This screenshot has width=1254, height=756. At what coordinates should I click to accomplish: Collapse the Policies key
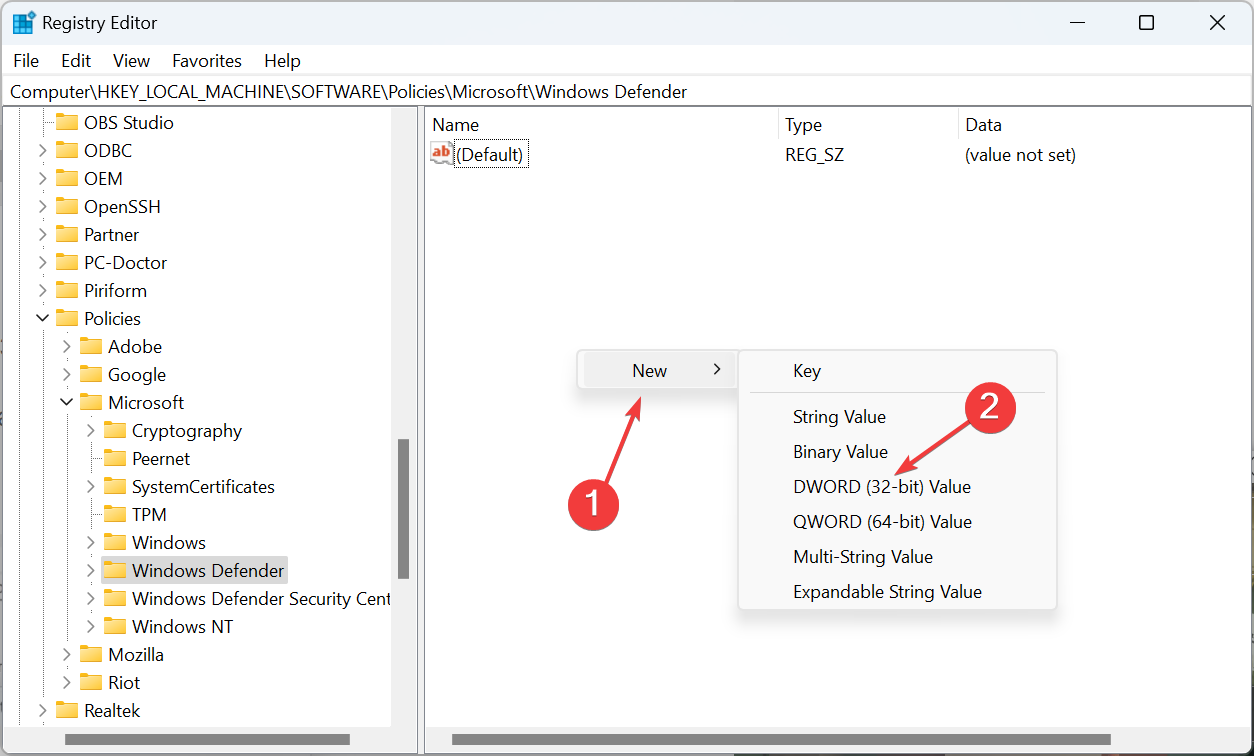[x=43, y=319]
